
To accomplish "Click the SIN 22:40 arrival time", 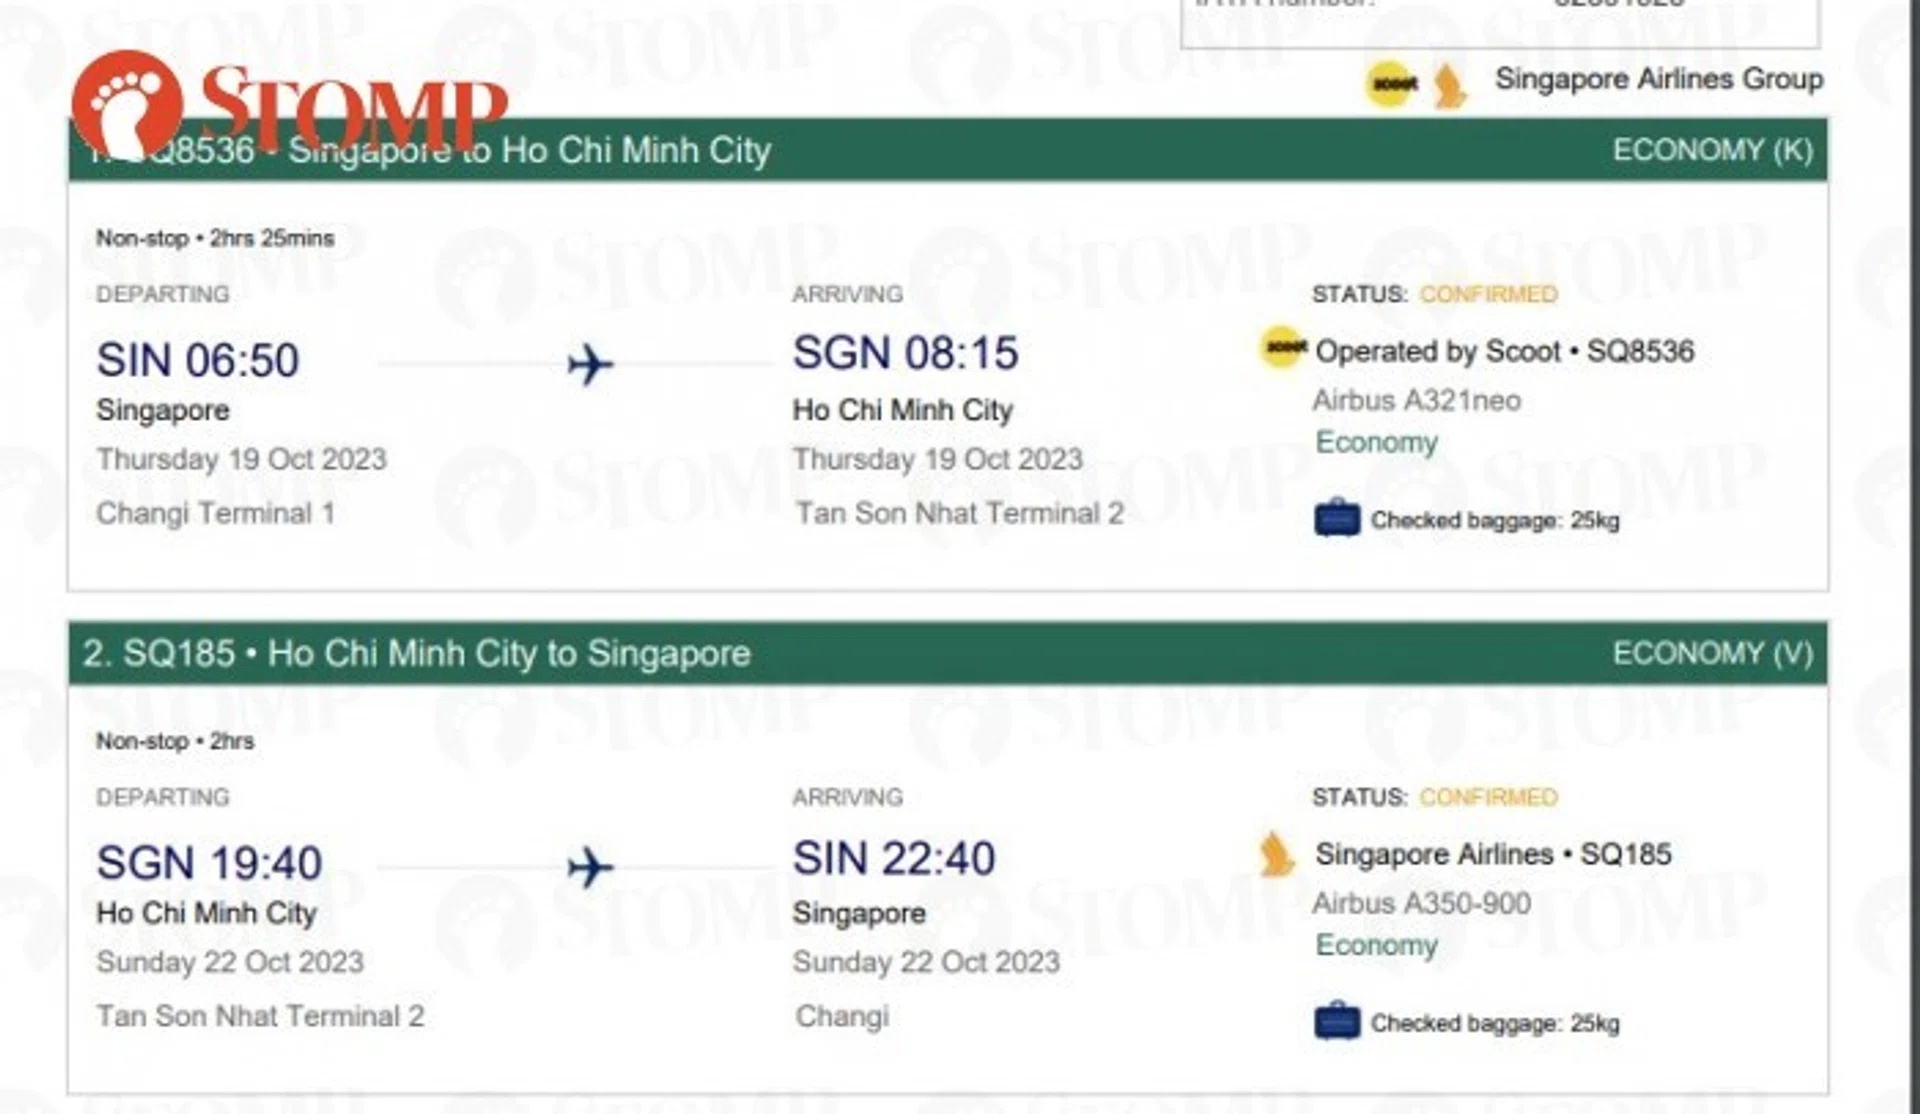I will pos(894,858).
